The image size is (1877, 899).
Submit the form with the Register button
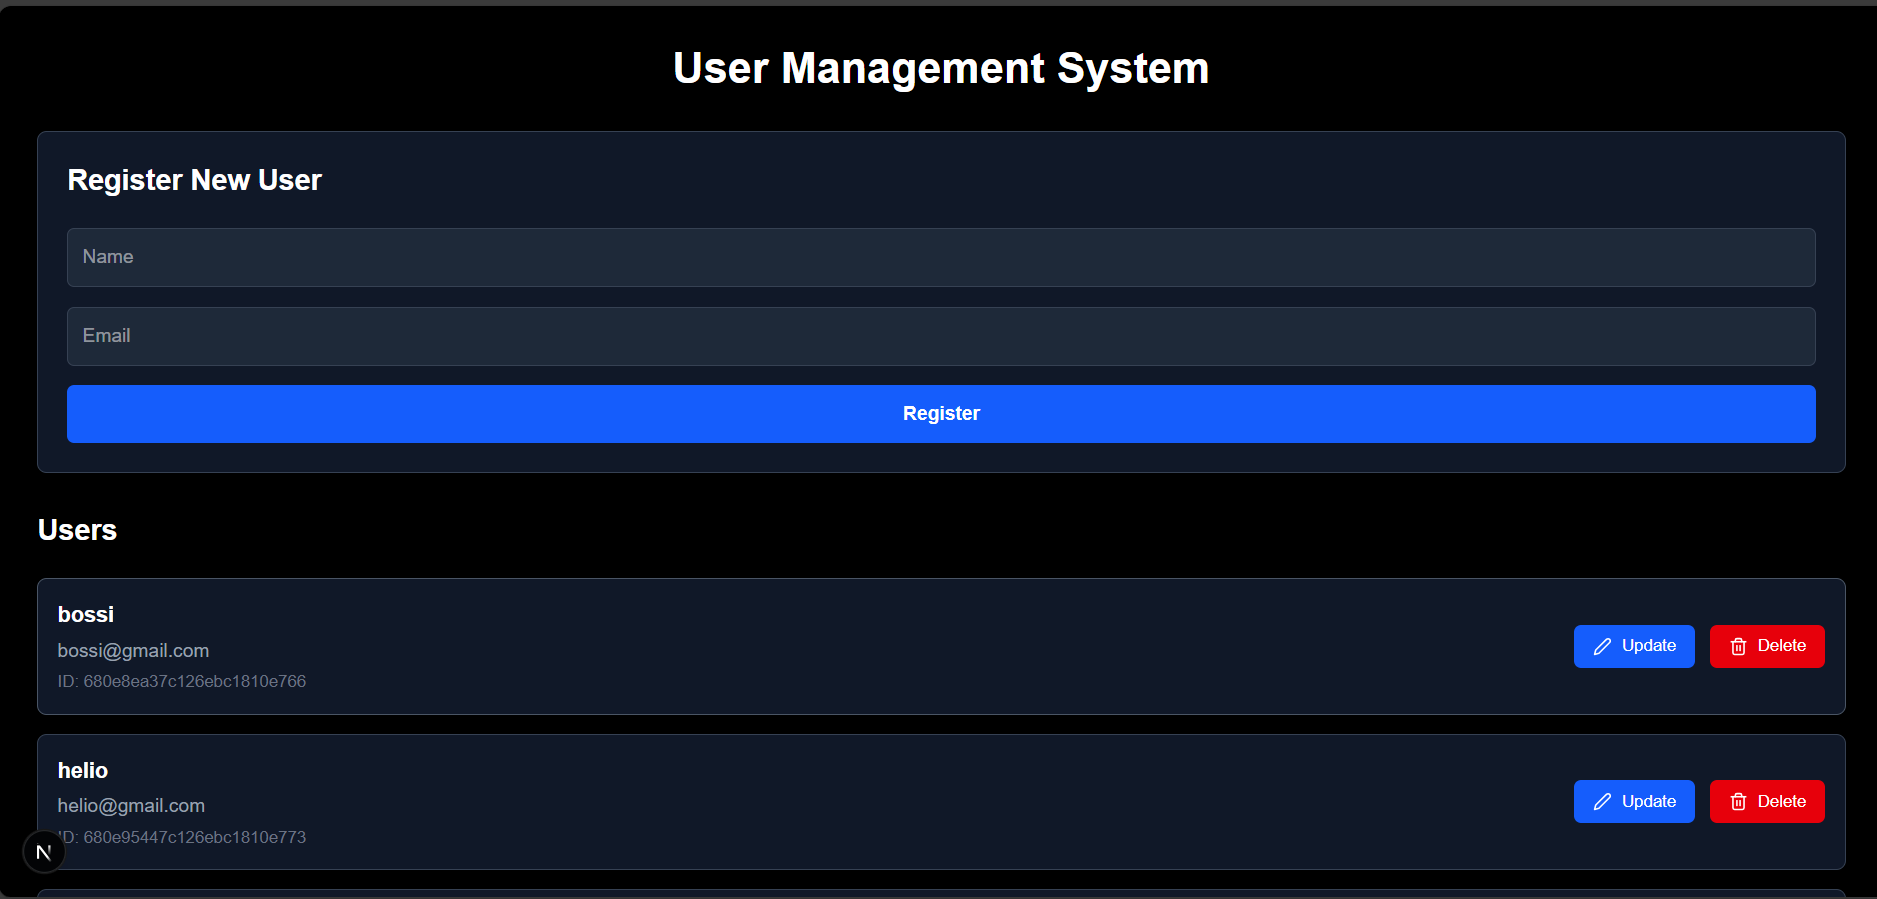point(941,414)
